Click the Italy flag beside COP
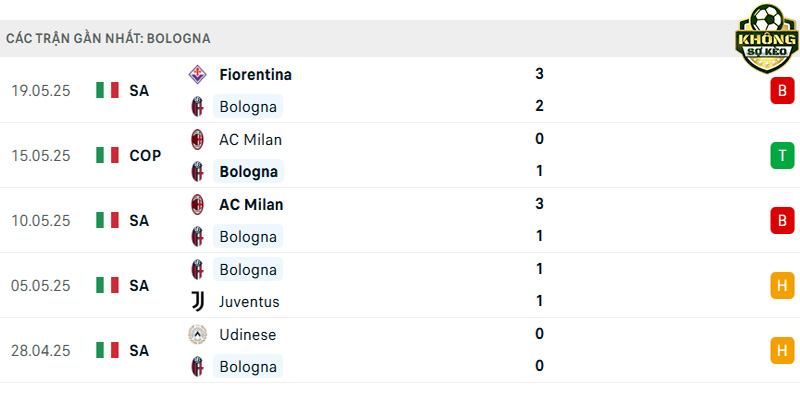The width and height of the screenshot is (800, 400). click(x=107, y=155)
